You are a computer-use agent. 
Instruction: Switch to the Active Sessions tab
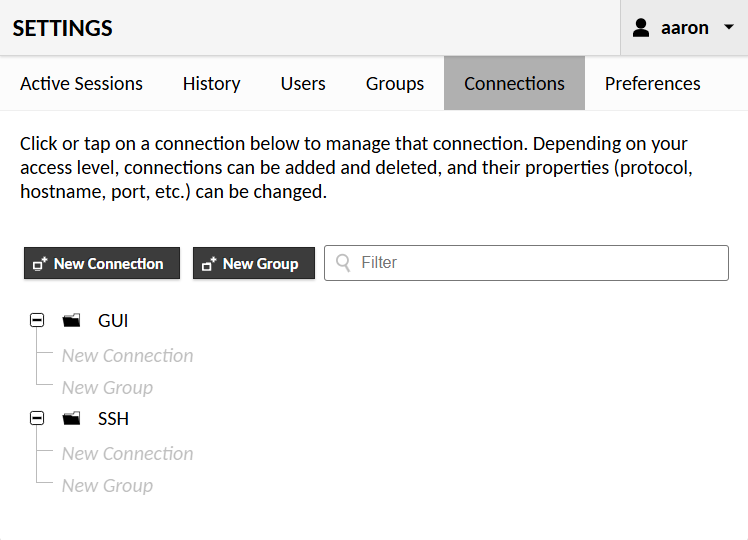point(81,84)
